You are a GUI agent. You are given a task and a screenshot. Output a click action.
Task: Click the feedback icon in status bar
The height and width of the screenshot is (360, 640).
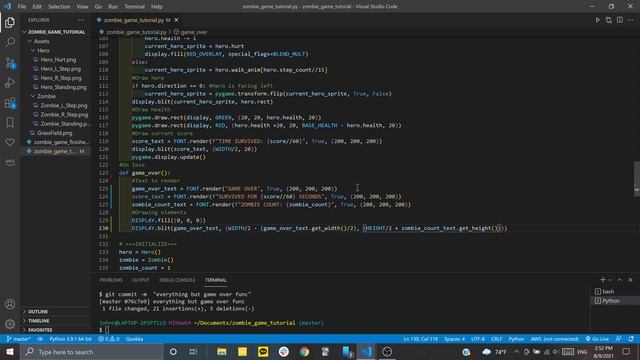pos(619,339)
